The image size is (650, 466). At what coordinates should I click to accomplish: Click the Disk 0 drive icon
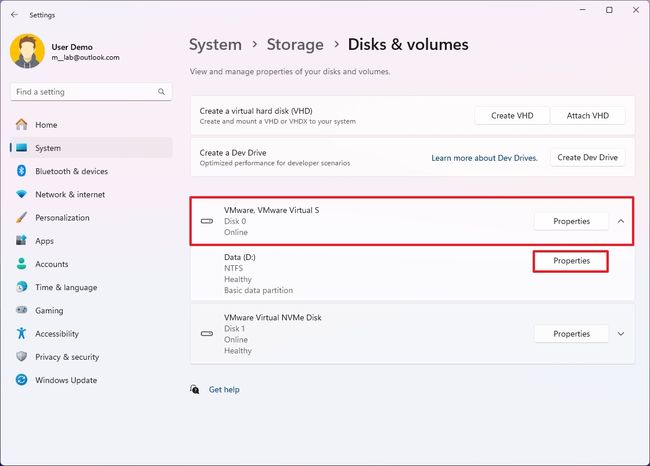207,221
